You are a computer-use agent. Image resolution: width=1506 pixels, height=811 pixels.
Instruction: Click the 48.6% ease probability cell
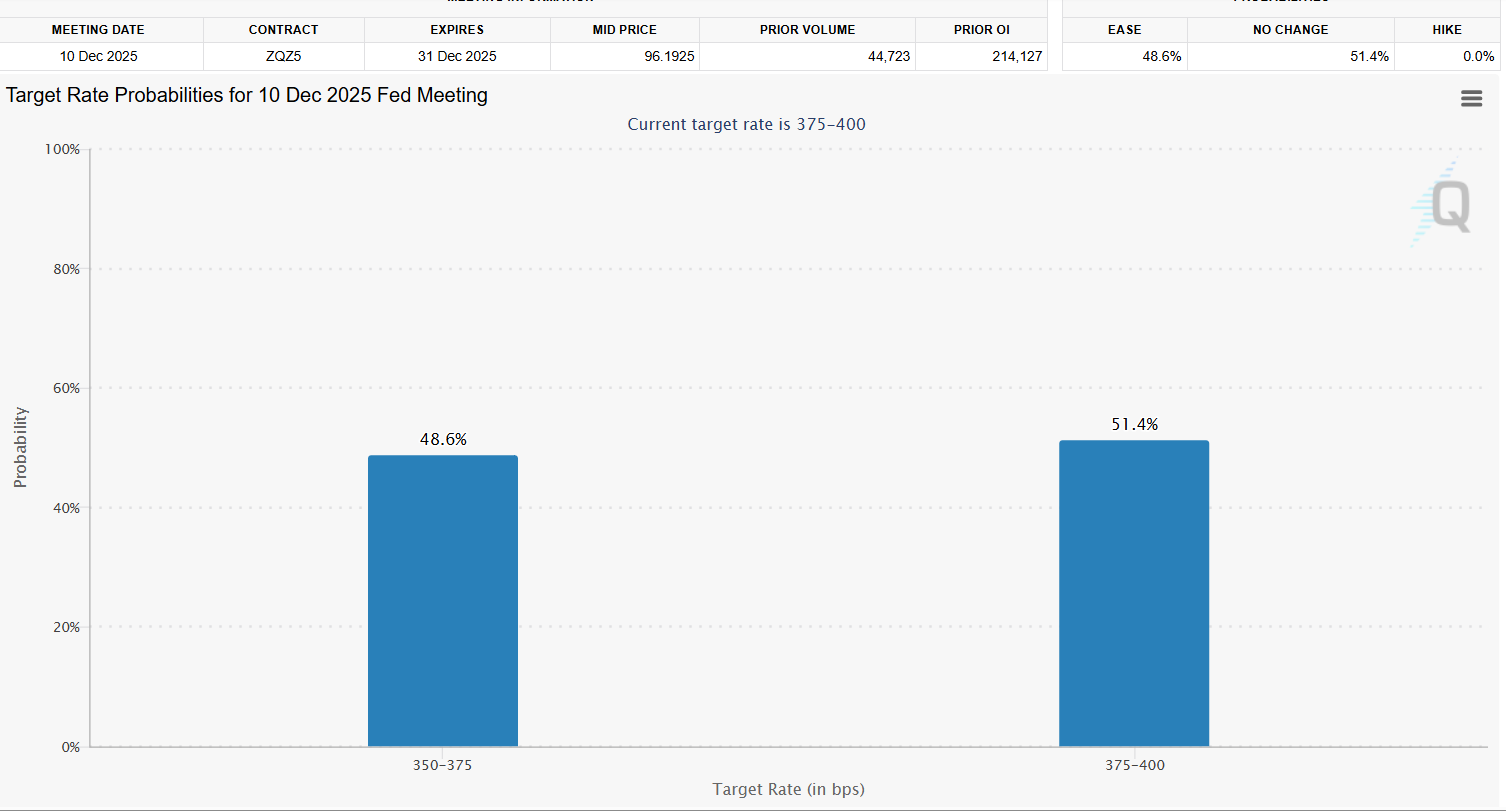(1125, 56)
